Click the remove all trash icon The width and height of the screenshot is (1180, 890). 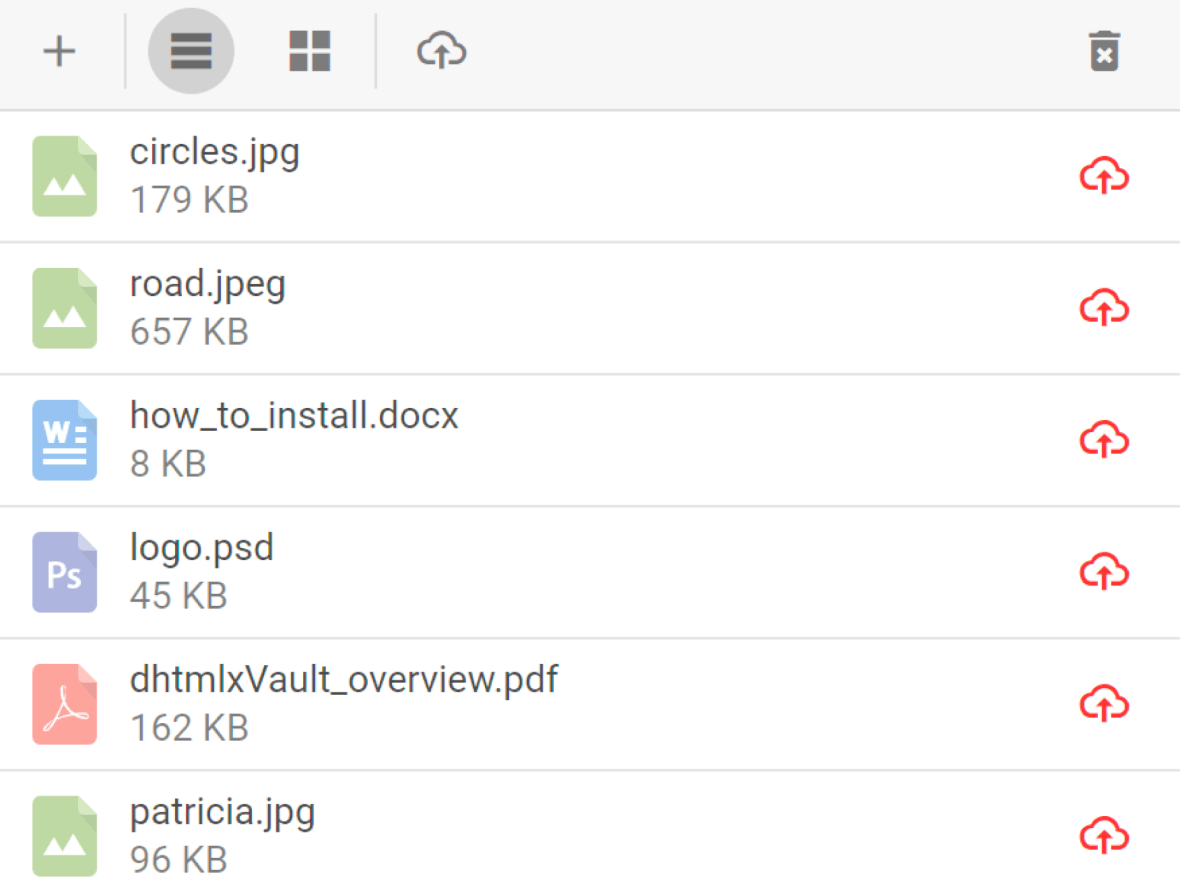tap(1104, 51)
